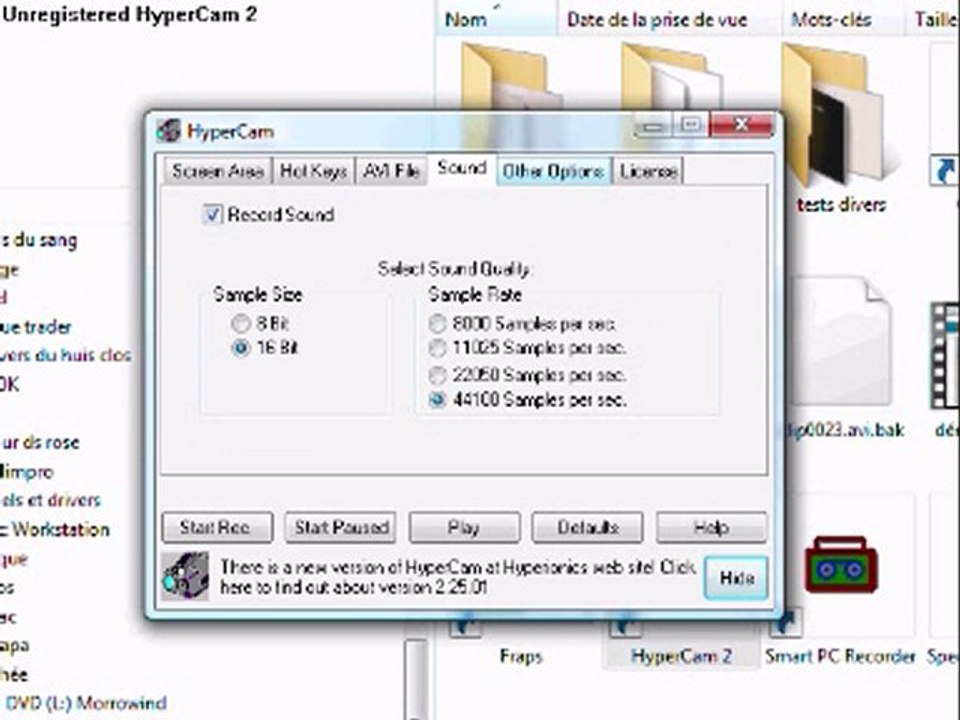Select the HyperCam 2 shortcut label

point(681,656)
